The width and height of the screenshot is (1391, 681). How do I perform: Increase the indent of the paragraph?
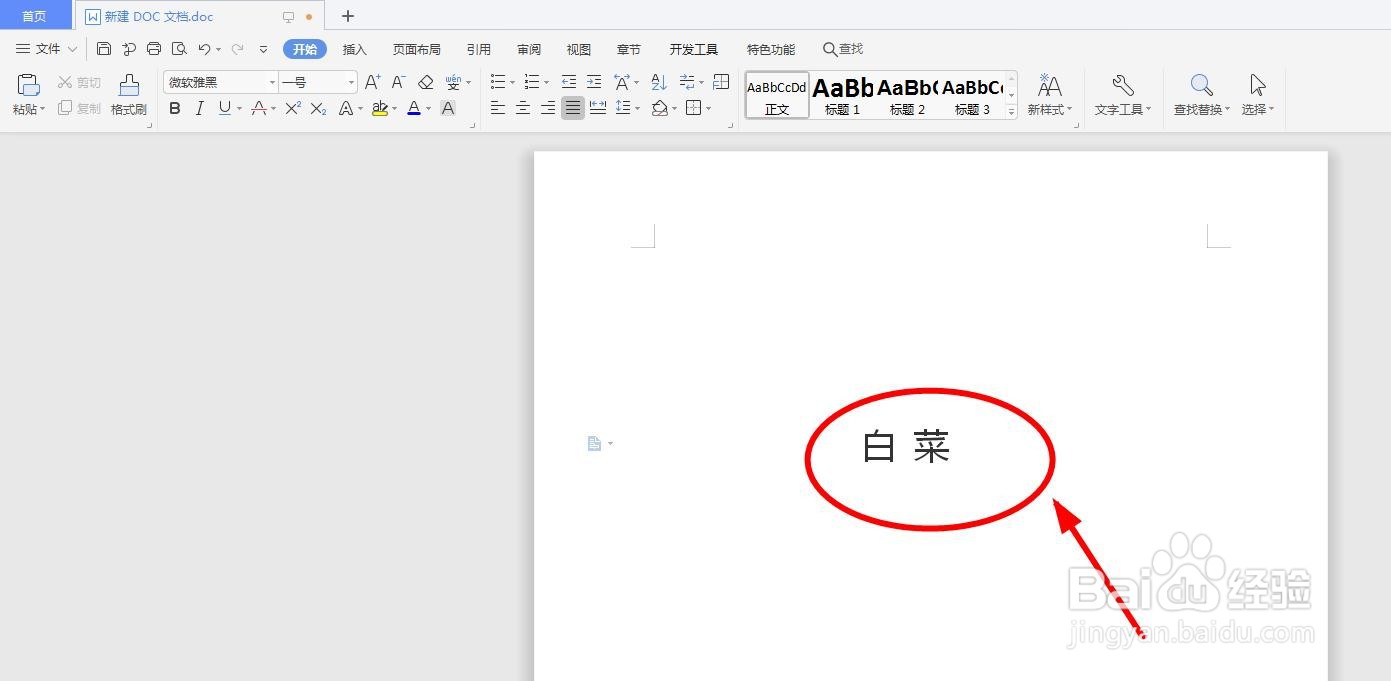(x=593, y=81)
